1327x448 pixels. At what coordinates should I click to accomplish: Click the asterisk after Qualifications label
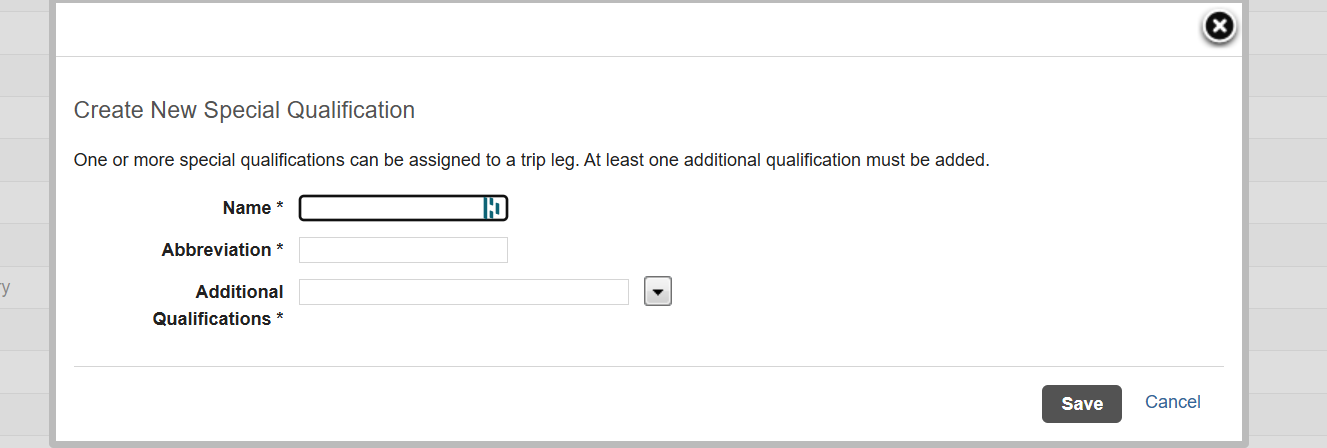click(280, 318)
